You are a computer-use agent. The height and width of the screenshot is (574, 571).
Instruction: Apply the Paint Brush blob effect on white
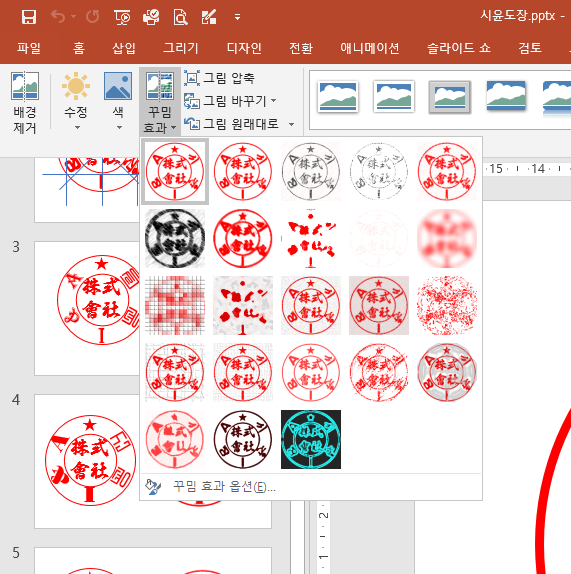[x=311, y=238]
